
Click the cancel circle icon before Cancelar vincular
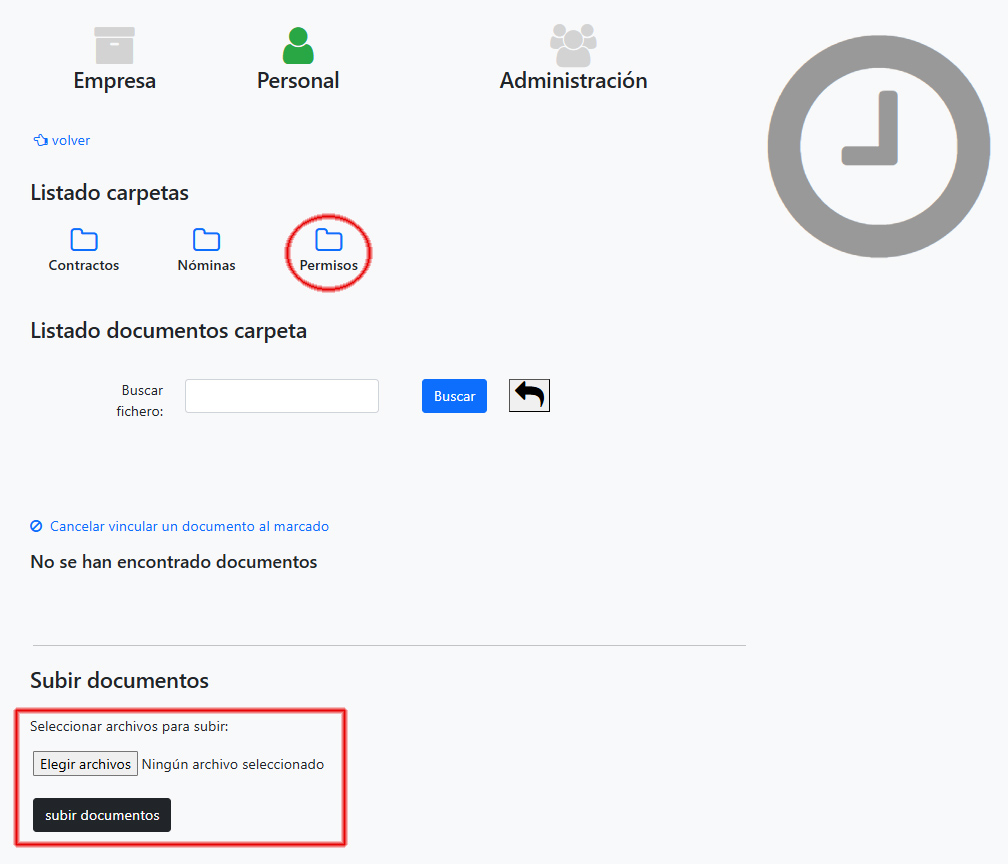(37, 526)
